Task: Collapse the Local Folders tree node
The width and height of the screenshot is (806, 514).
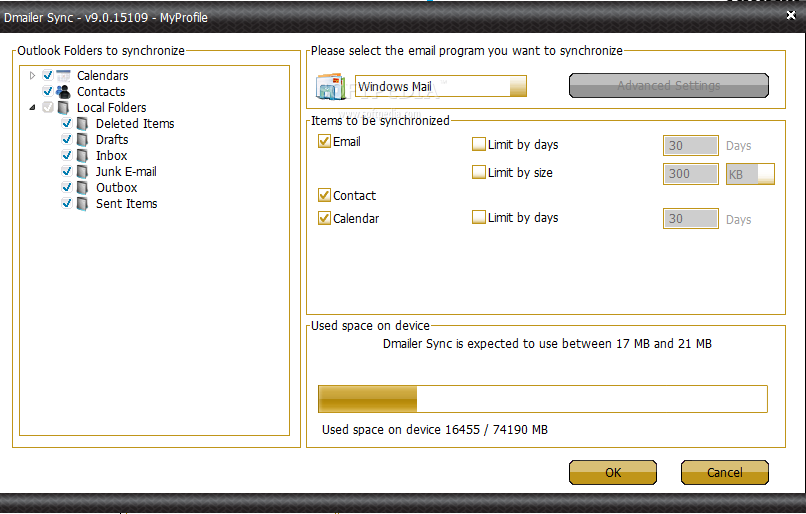Action: tap(32, 107)
